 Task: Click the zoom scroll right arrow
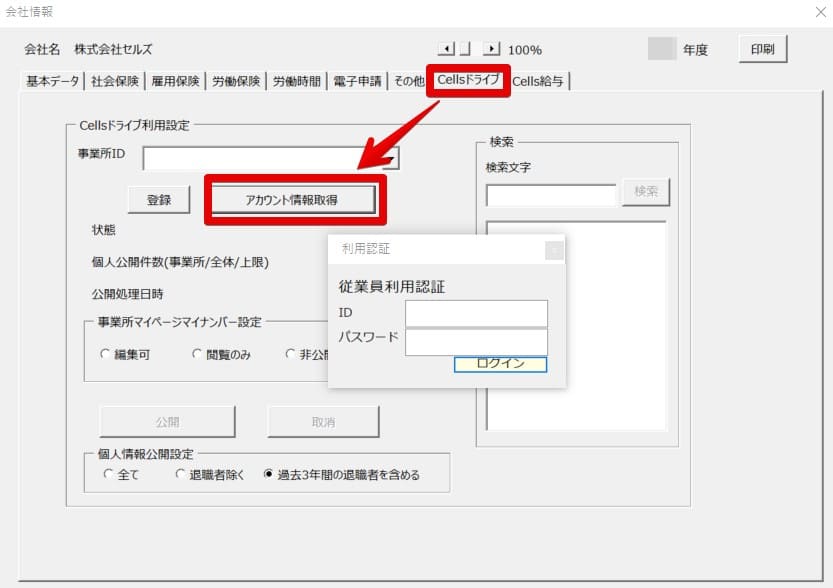point(491,49)
